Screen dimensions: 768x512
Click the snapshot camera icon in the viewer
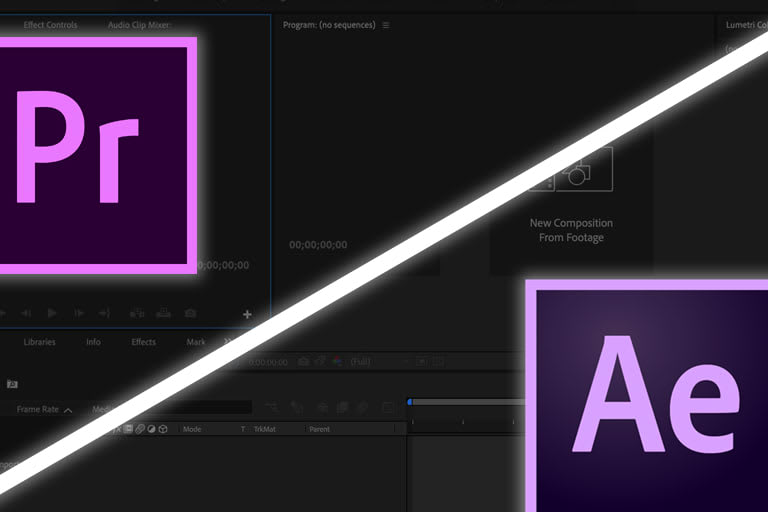click(301, 362)
